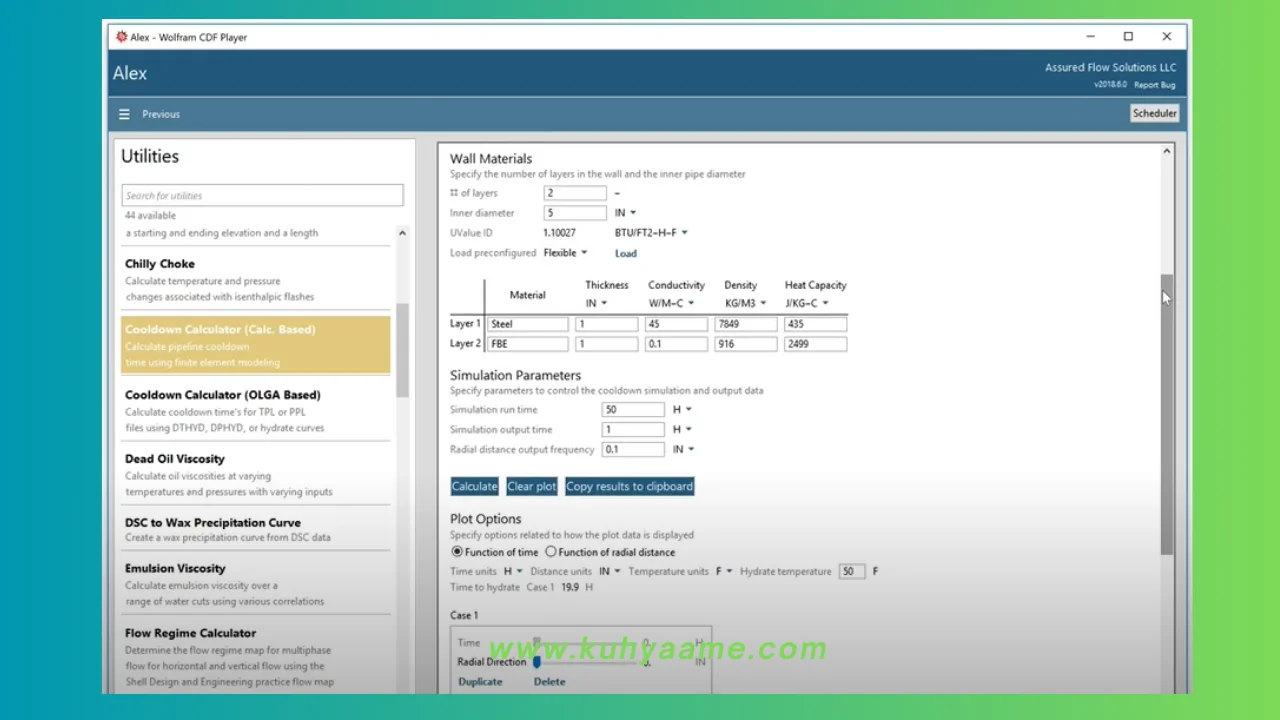Click Radial distance output frequency input field
This screenshot has height=720, width=1280.
(633, 450)
